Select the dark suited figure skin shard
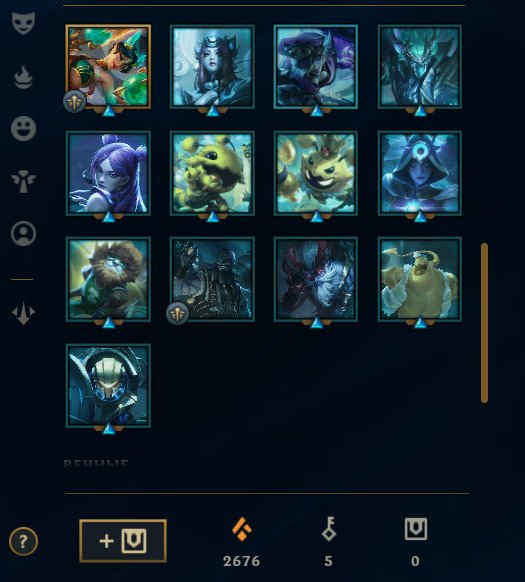Screen dimensions: 525x582 click(212, 279)
